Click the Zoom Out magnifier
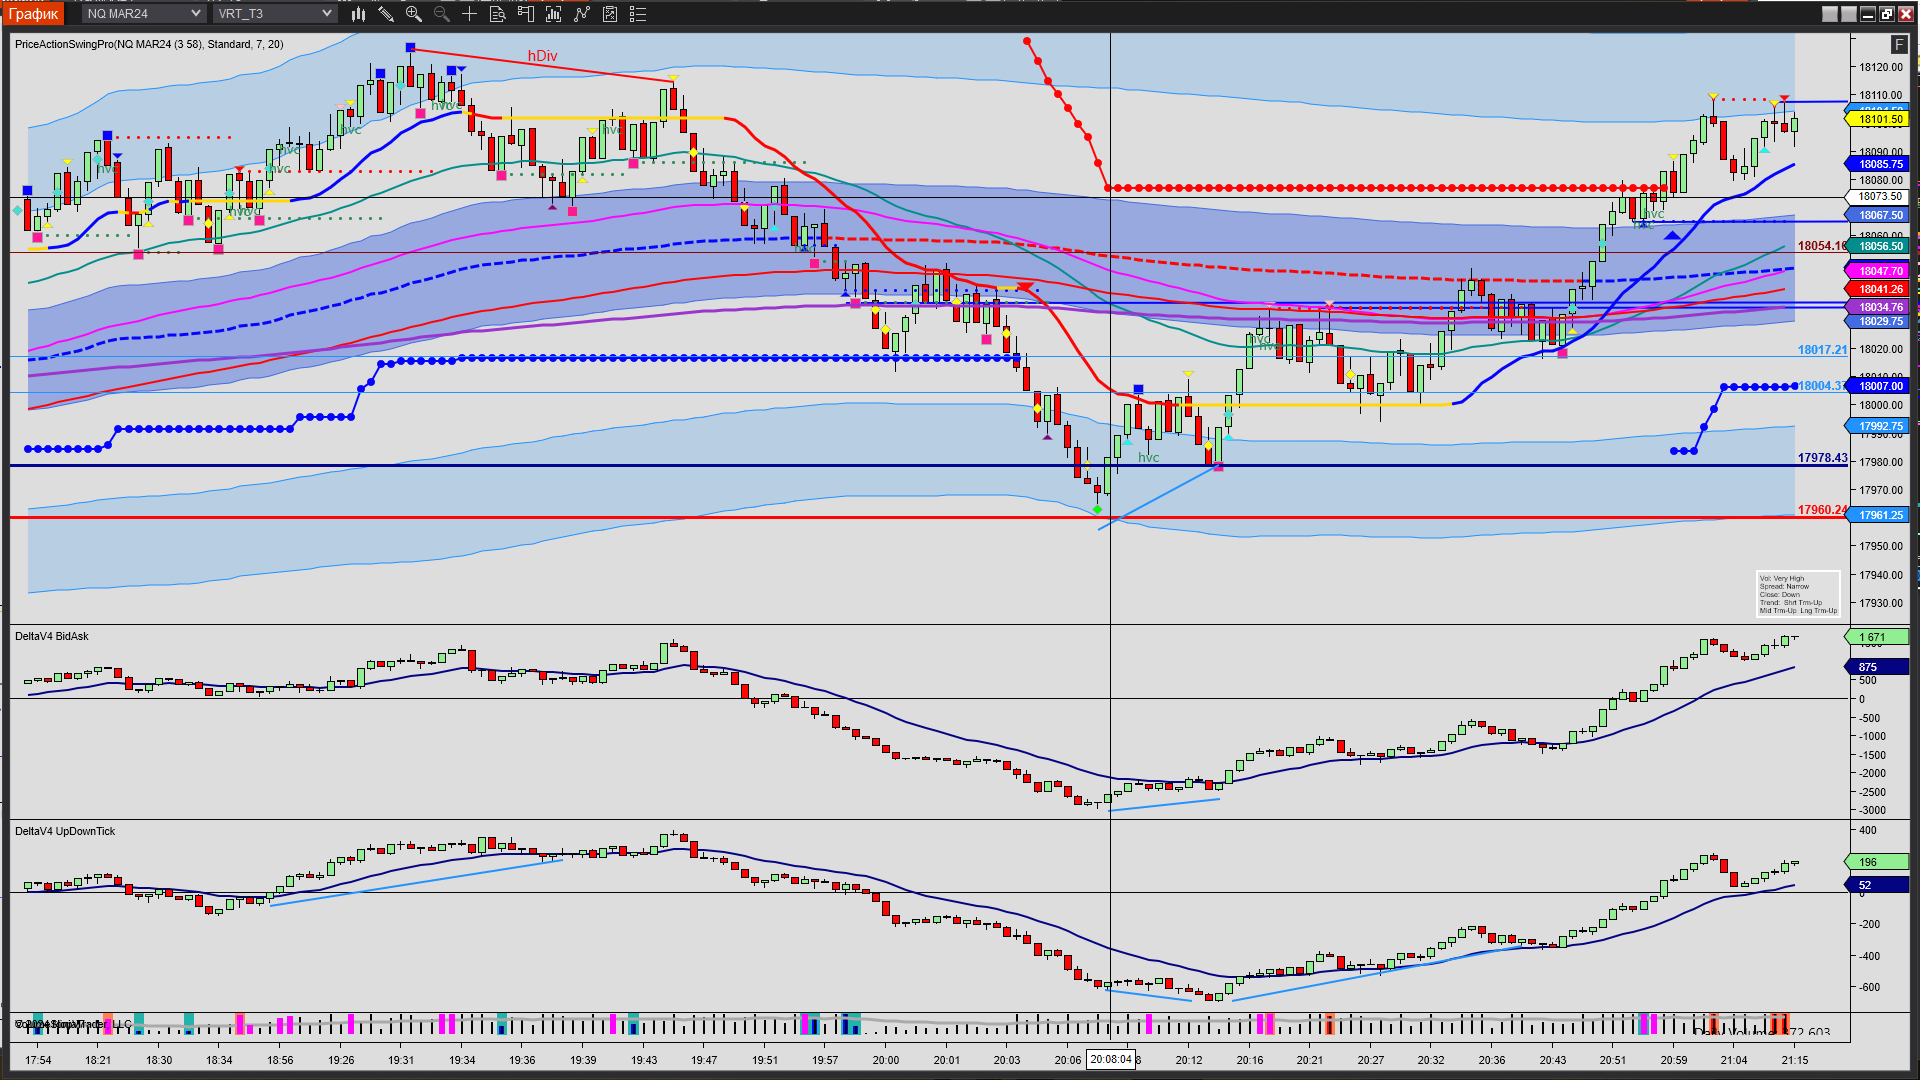Screen dimensions: 1920x1080 [442, 14]
